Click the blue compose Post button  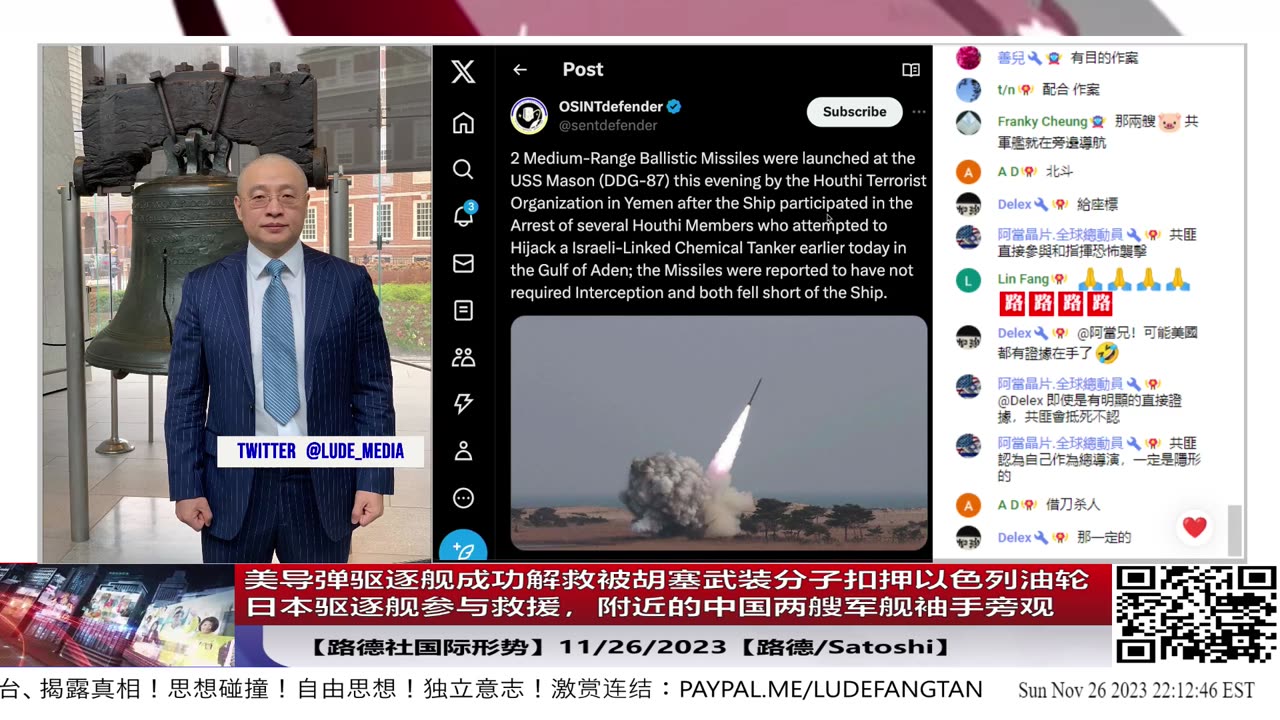[x=463, y=546]
